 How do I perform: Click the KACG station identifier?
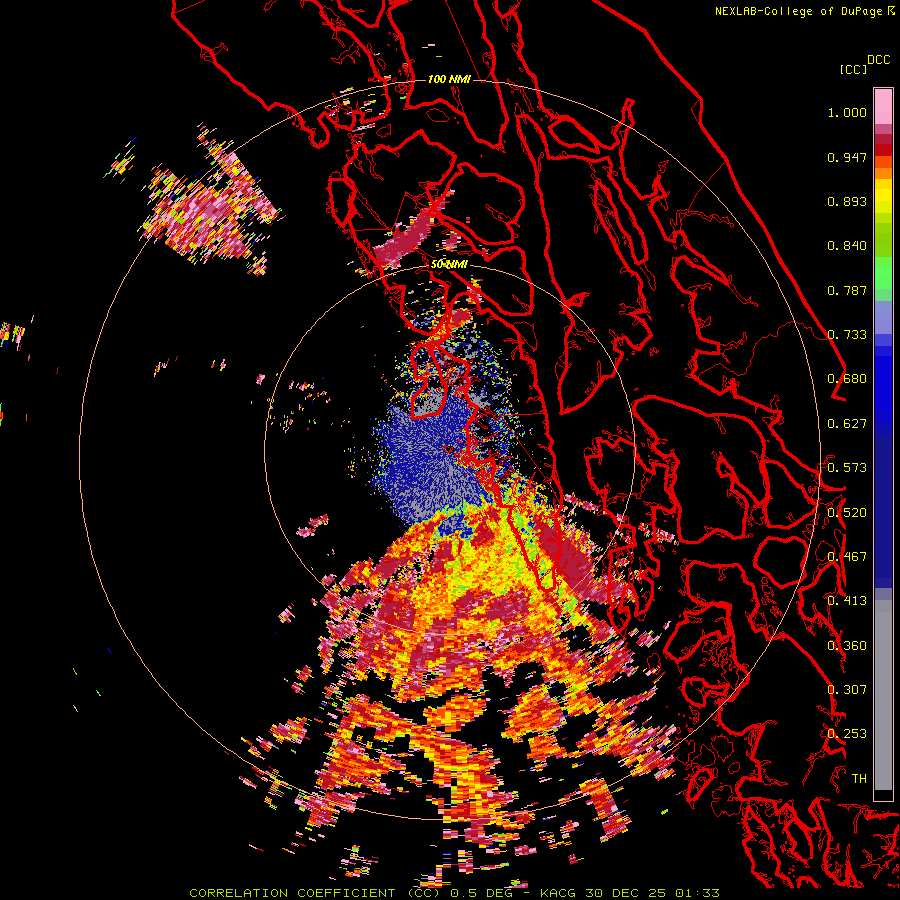[x=560, y=893]
